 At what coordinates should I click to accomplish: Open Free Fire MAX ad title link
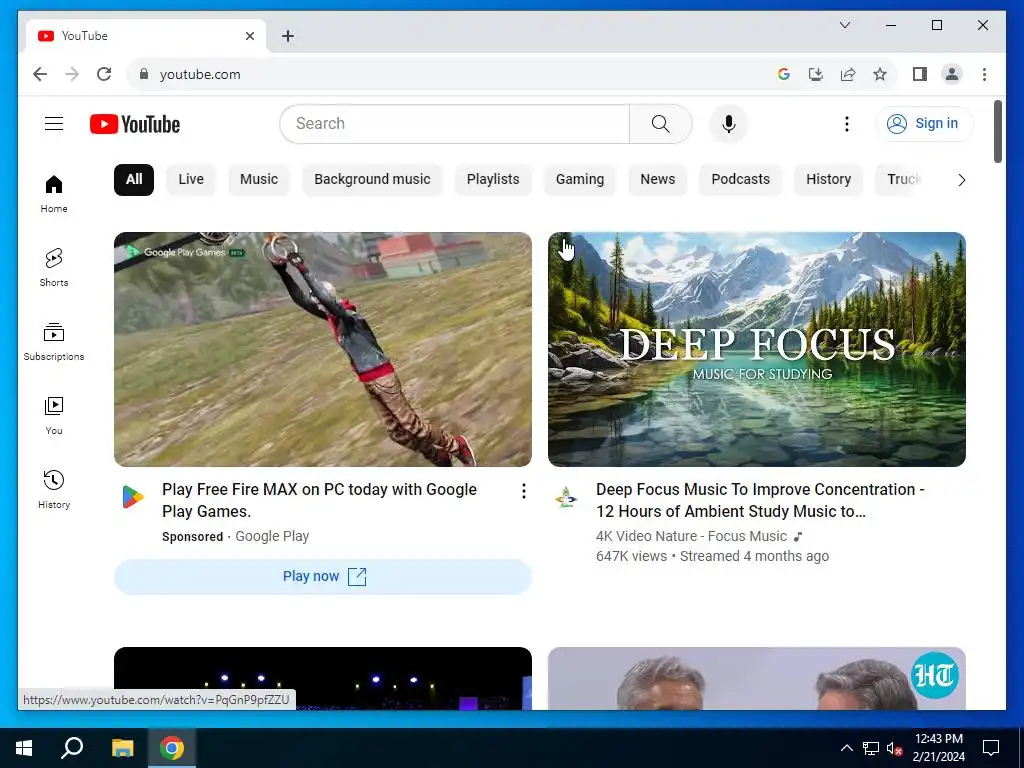coord(319,500)
